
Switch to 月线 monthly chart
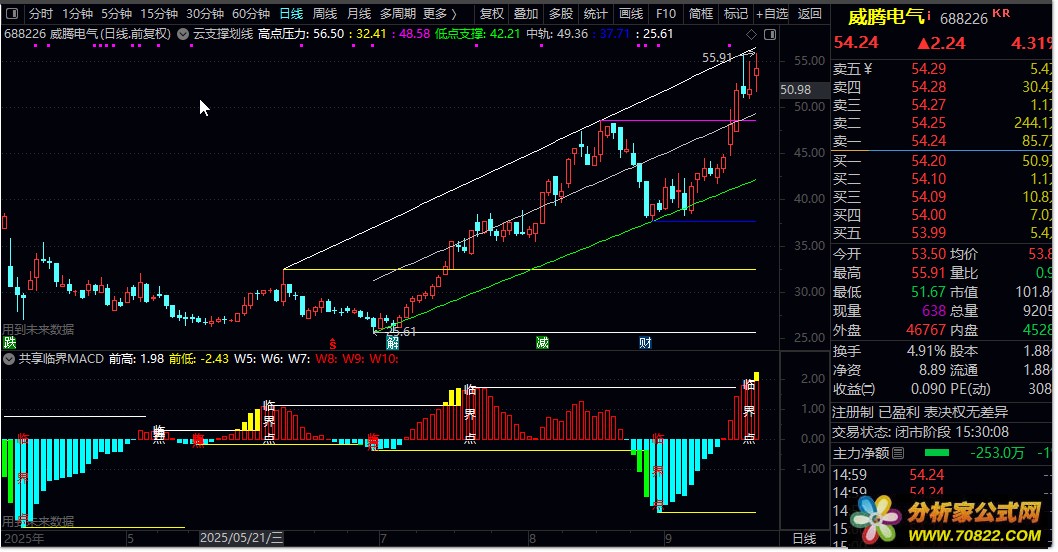pyautogui.click(x=358, y=13)
